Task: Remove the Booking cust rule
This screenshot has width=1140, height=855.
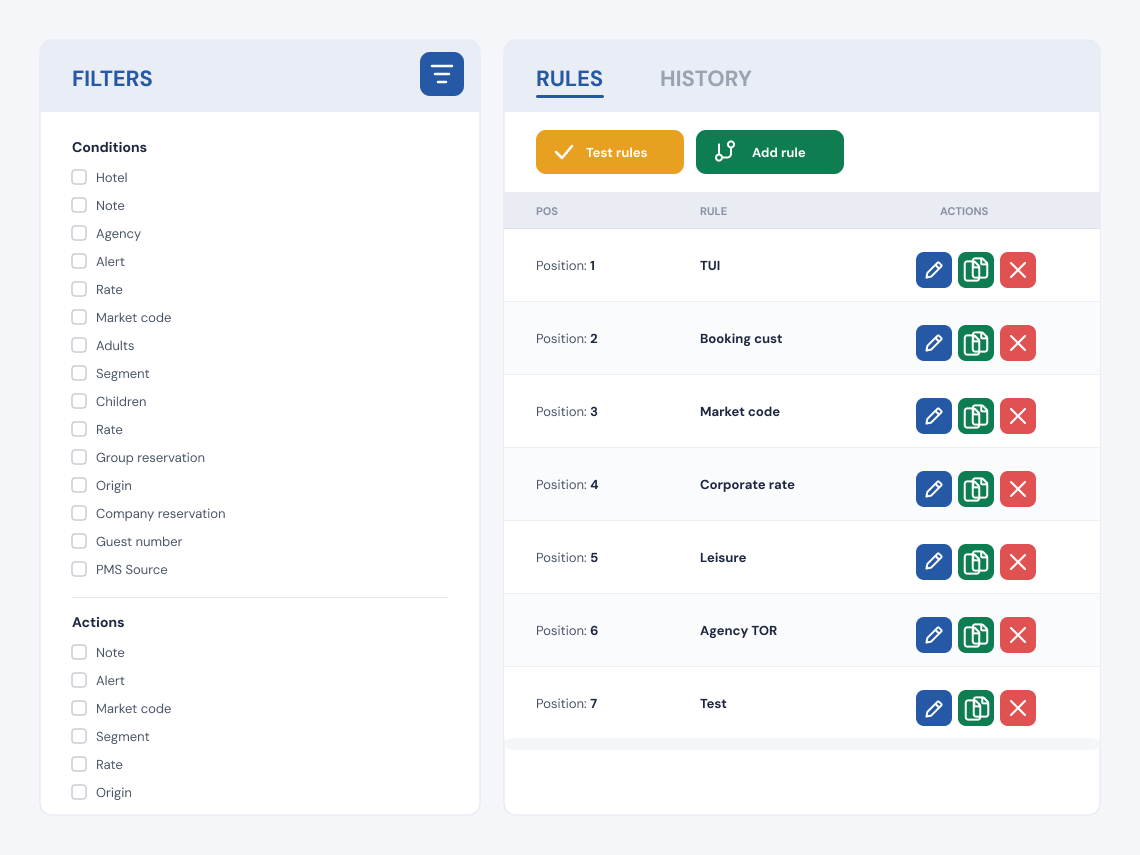Action: 1018,343
